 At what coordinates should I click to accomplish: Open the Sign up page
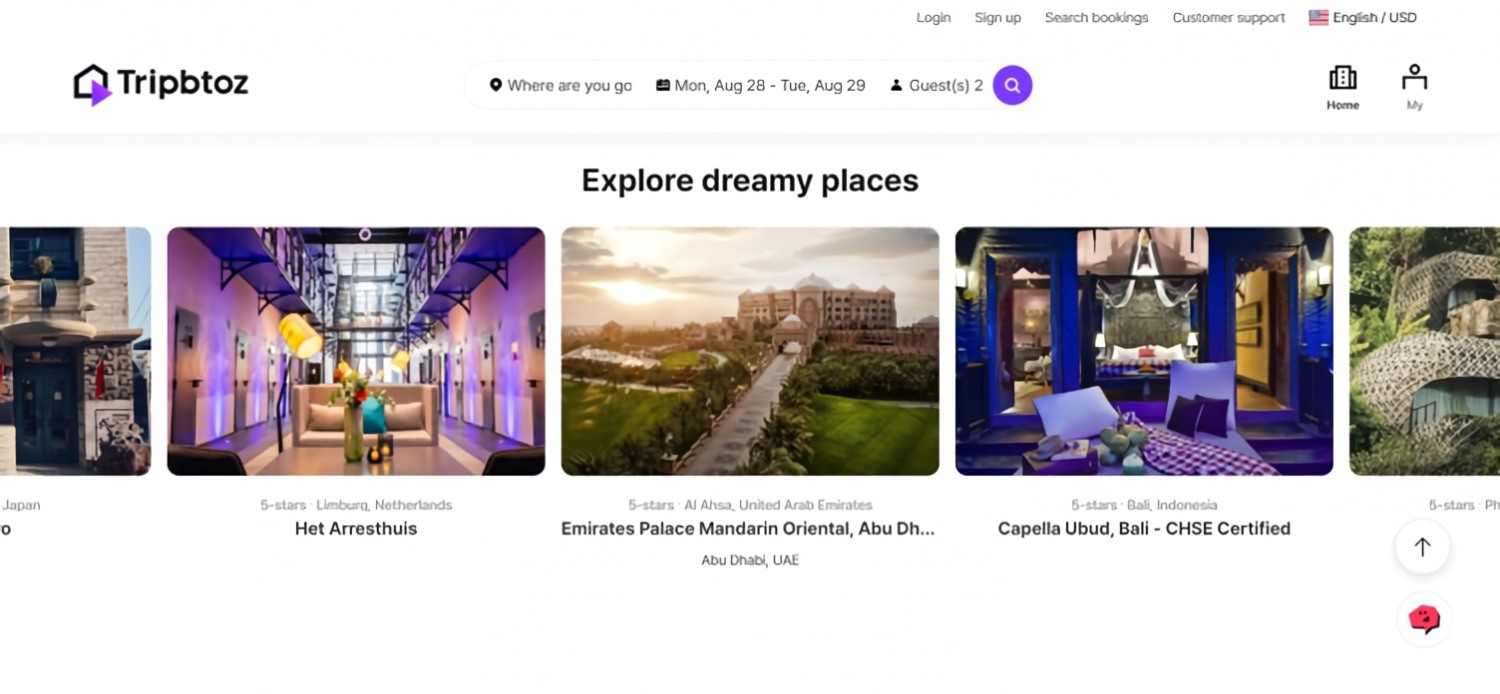tap(997, 18)
